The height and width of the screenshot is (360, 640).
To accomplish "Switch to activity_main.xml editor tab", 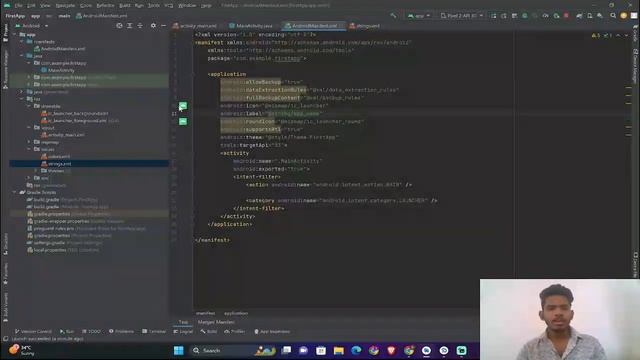I will [x=195, y=26].
